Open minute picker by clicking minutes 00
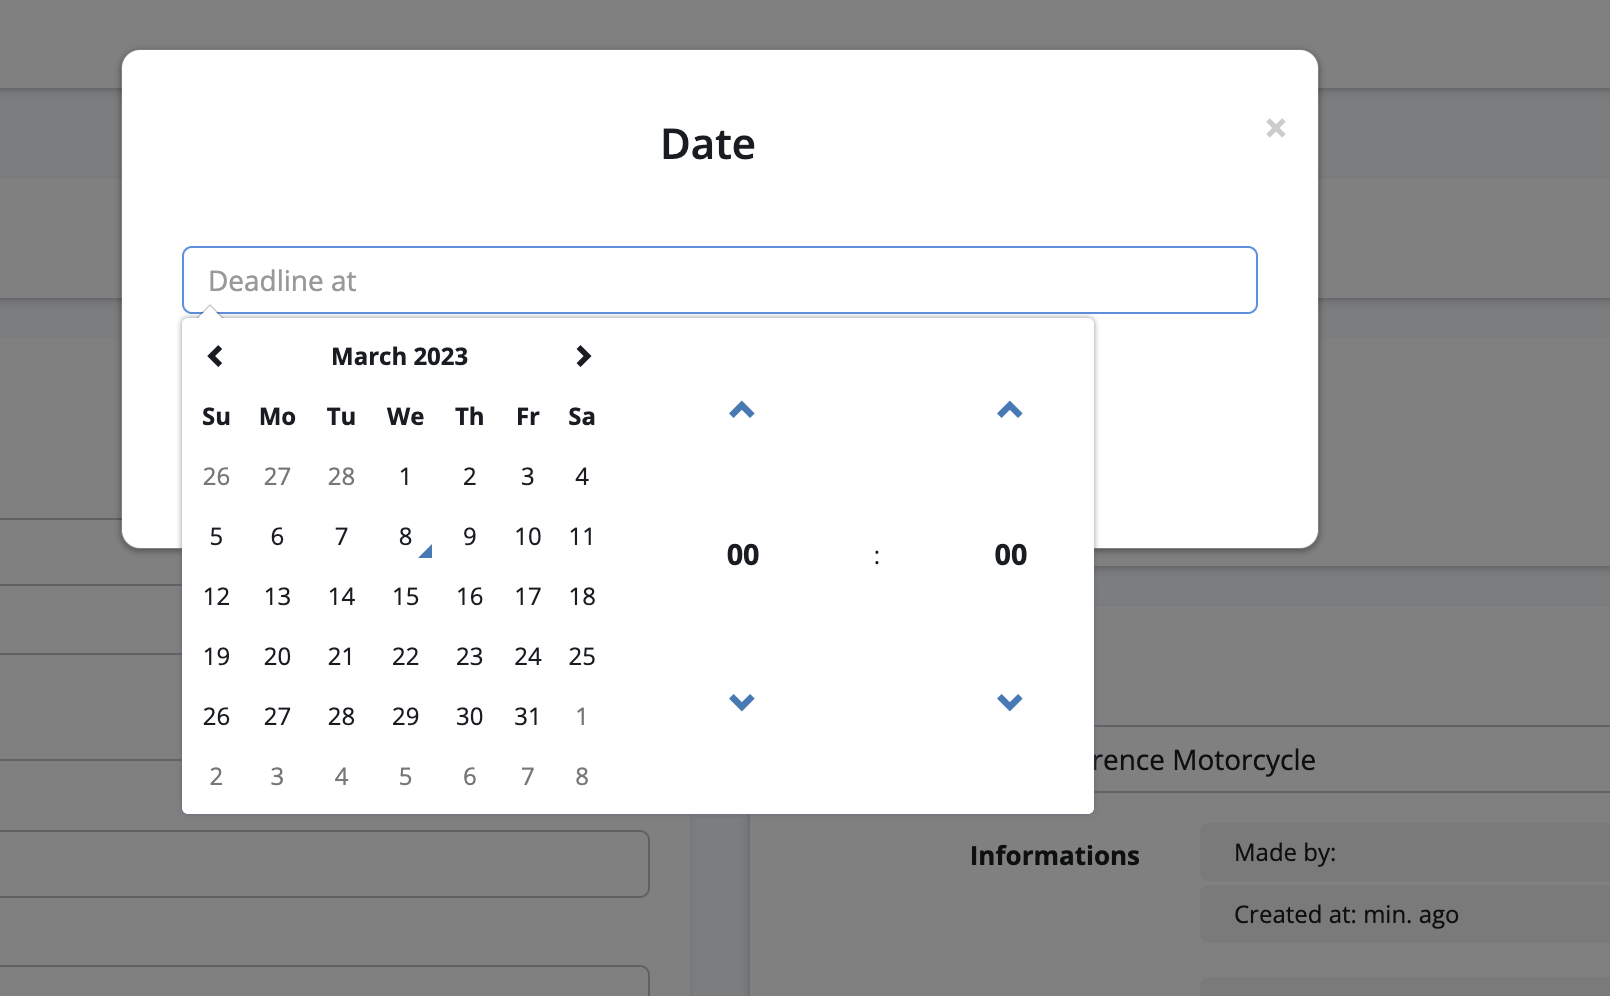This screenshot has width=1610, height=996. pos(1010,555)
